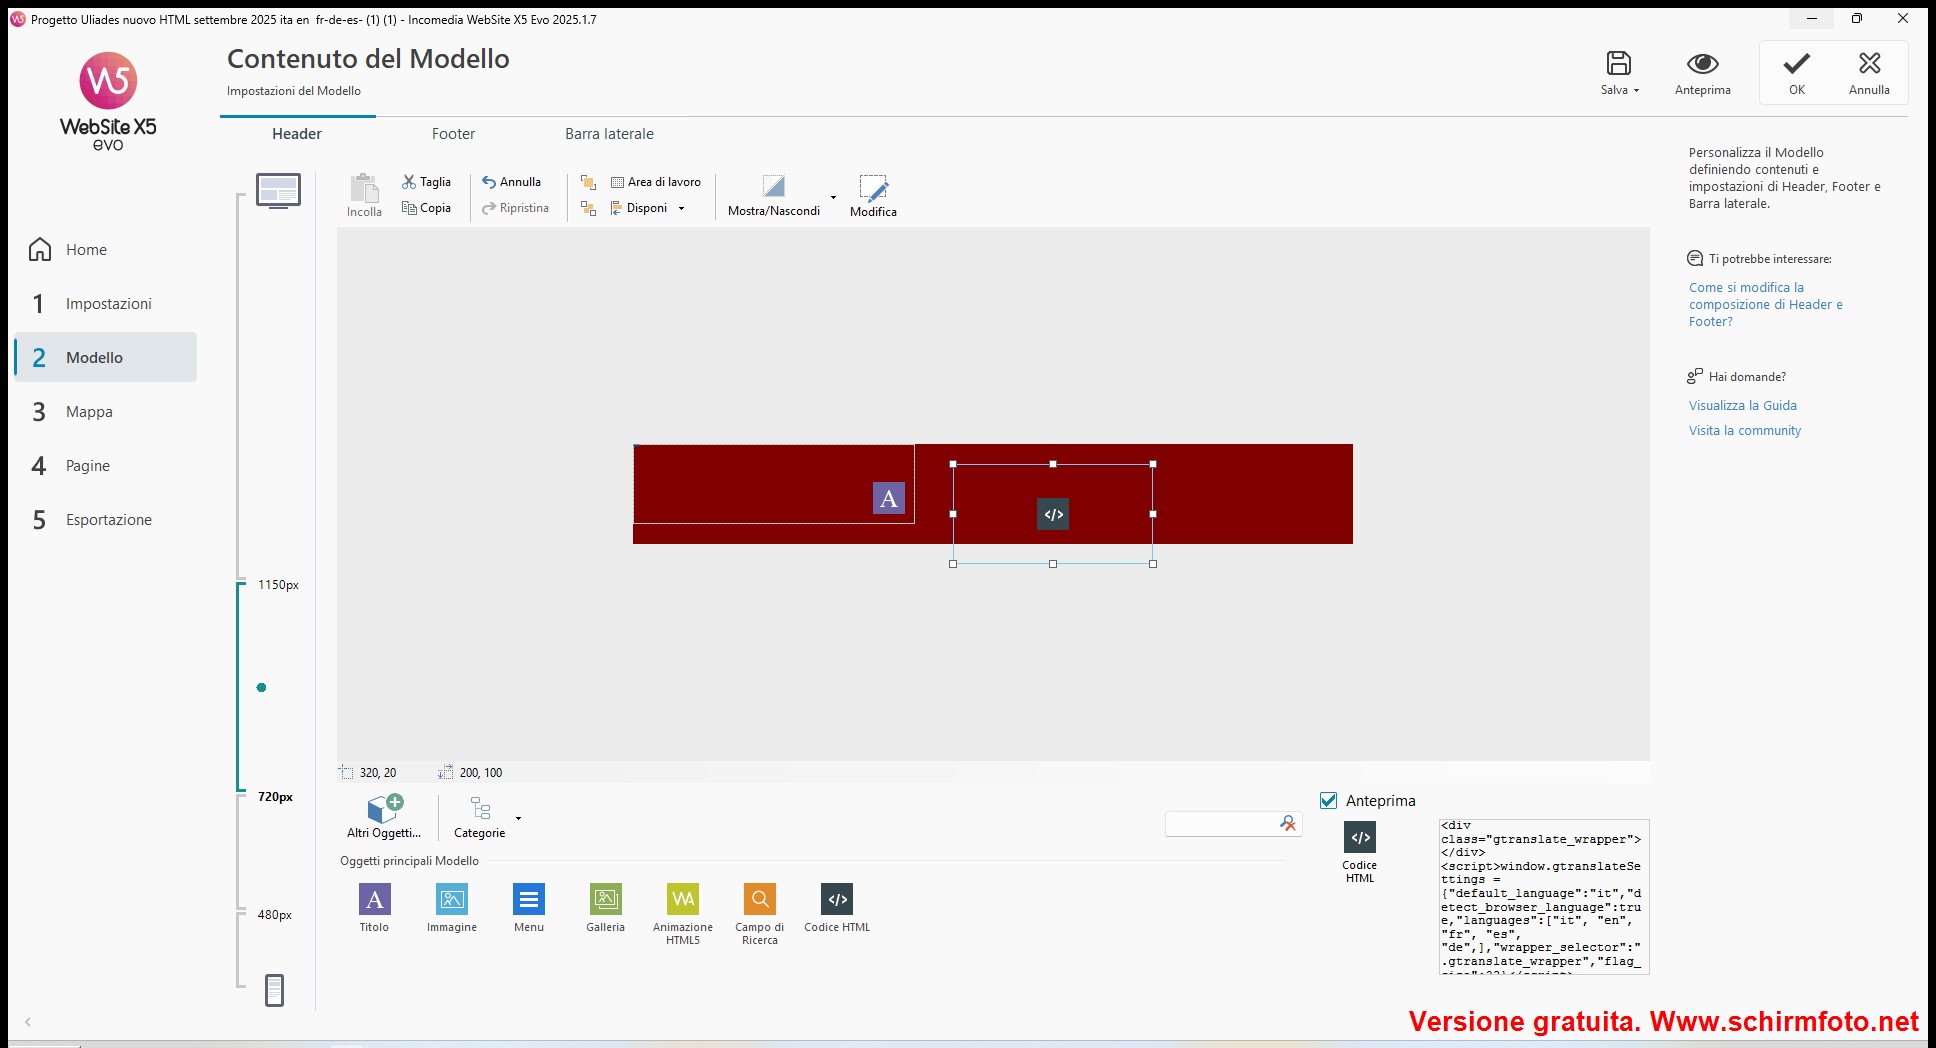This screenshot has height=1048, width=1936.
Task: Expand the Categorie dropdown
Action: pos(518,818)
